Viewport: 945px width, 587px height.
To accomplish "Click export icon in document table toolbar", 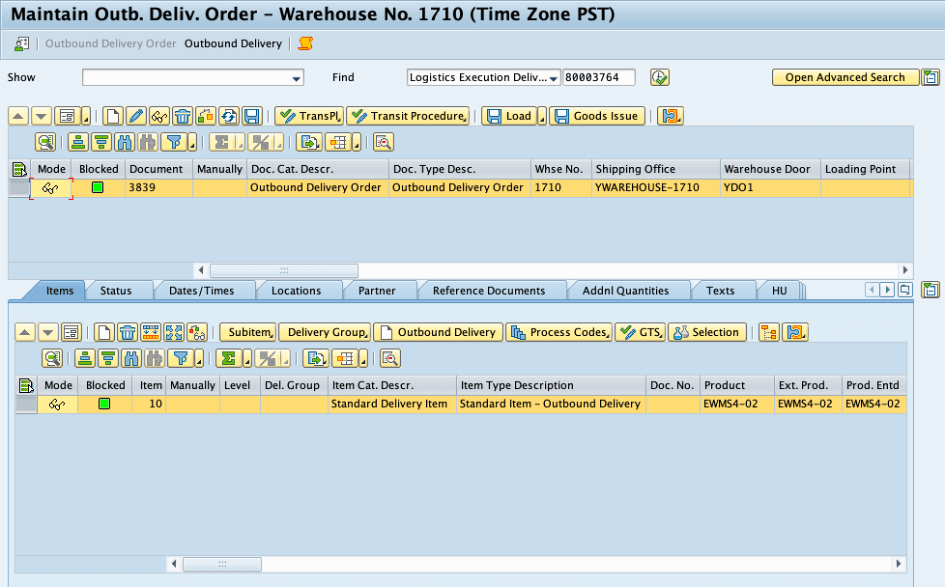I will pyautogui.click(x=309, y=142).
